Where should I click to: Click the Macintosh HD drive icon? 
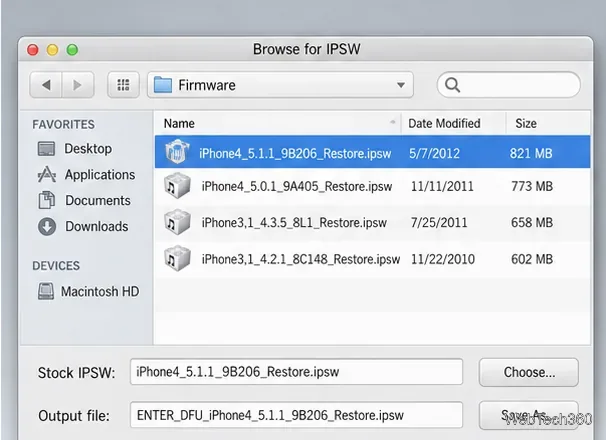46,291
